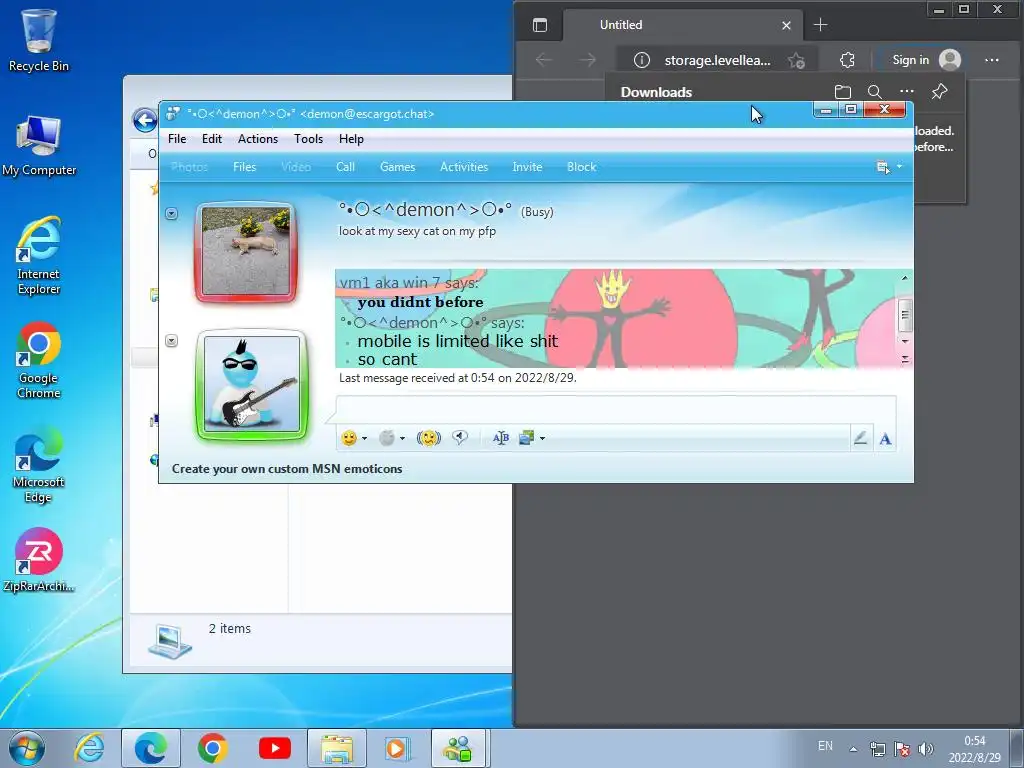Expand the show menu dropdown arrow
This screenshot has height=768, width=1024.
[899, 167]
